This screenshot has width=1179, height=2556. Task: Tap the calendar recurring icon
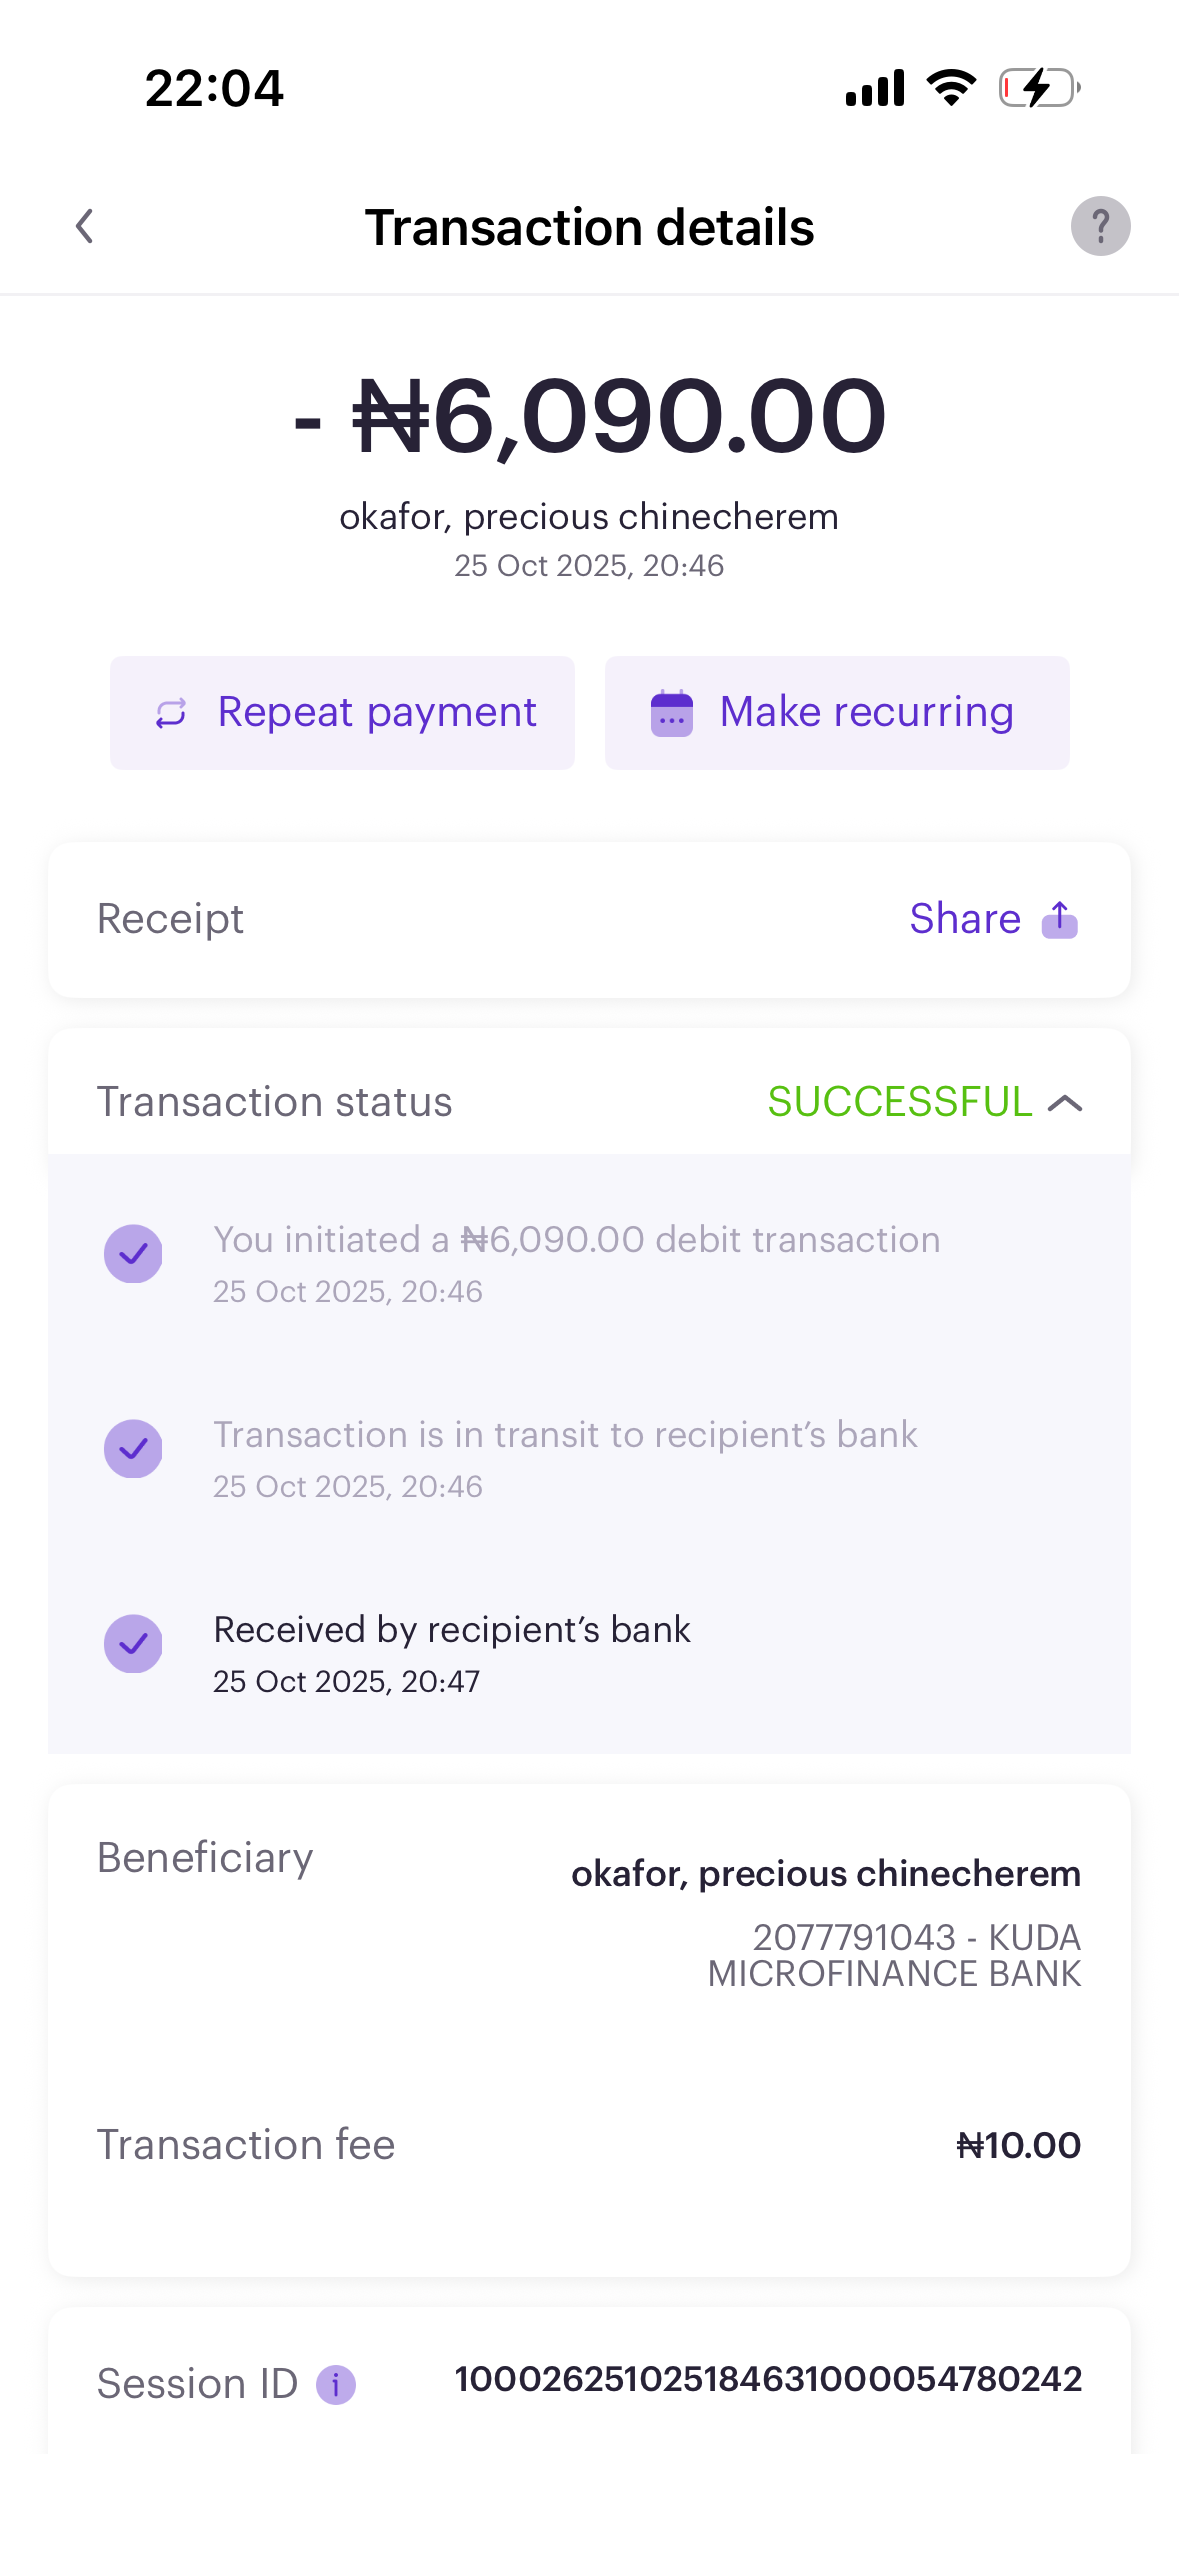672,713
